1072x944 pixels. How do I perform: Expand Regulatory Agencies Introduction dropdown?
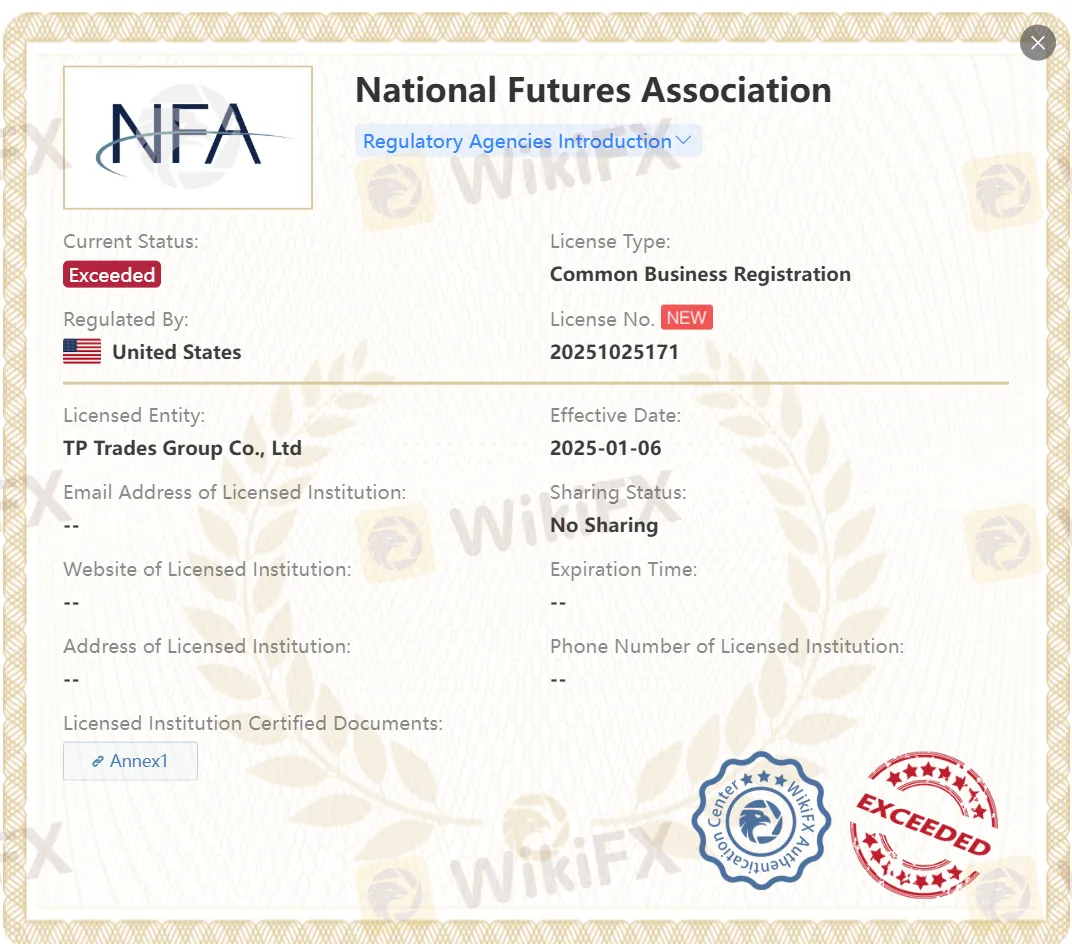(527, 141)
